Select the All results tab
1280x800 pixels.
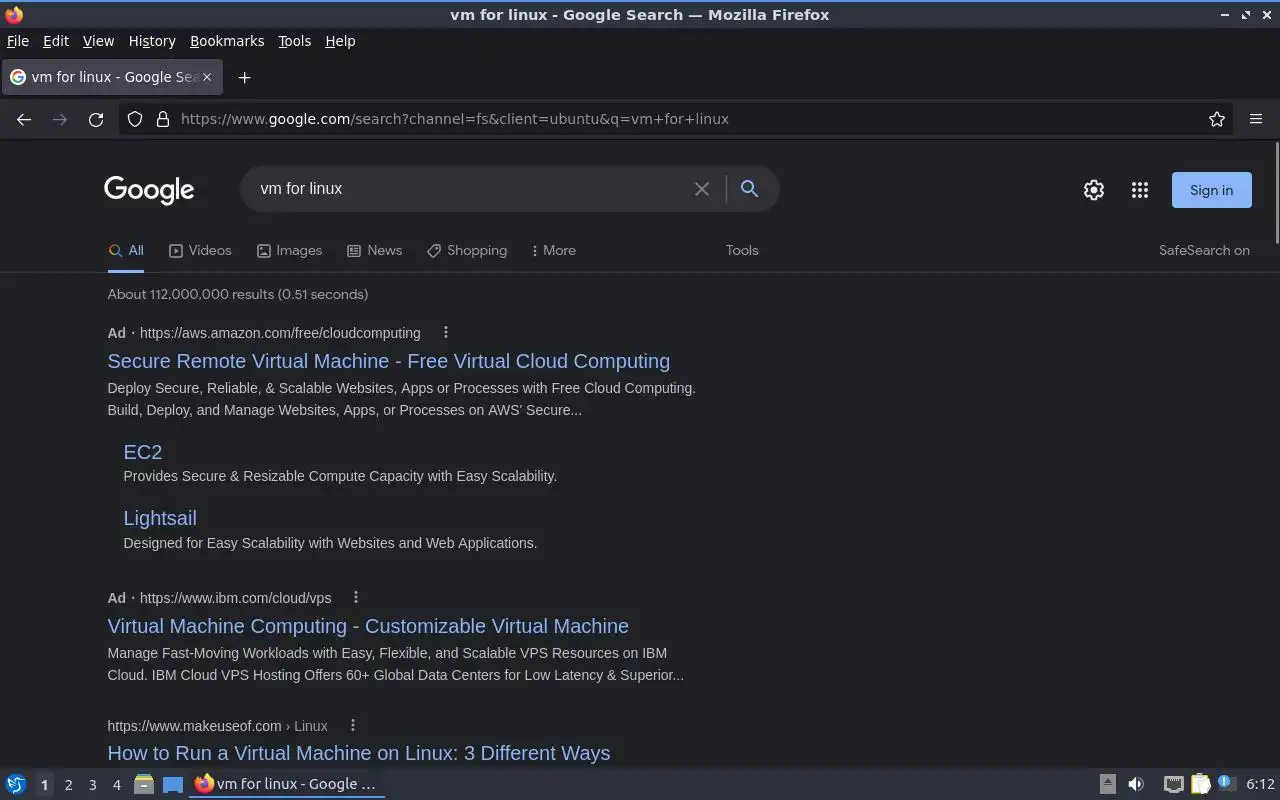coord(126,251)
